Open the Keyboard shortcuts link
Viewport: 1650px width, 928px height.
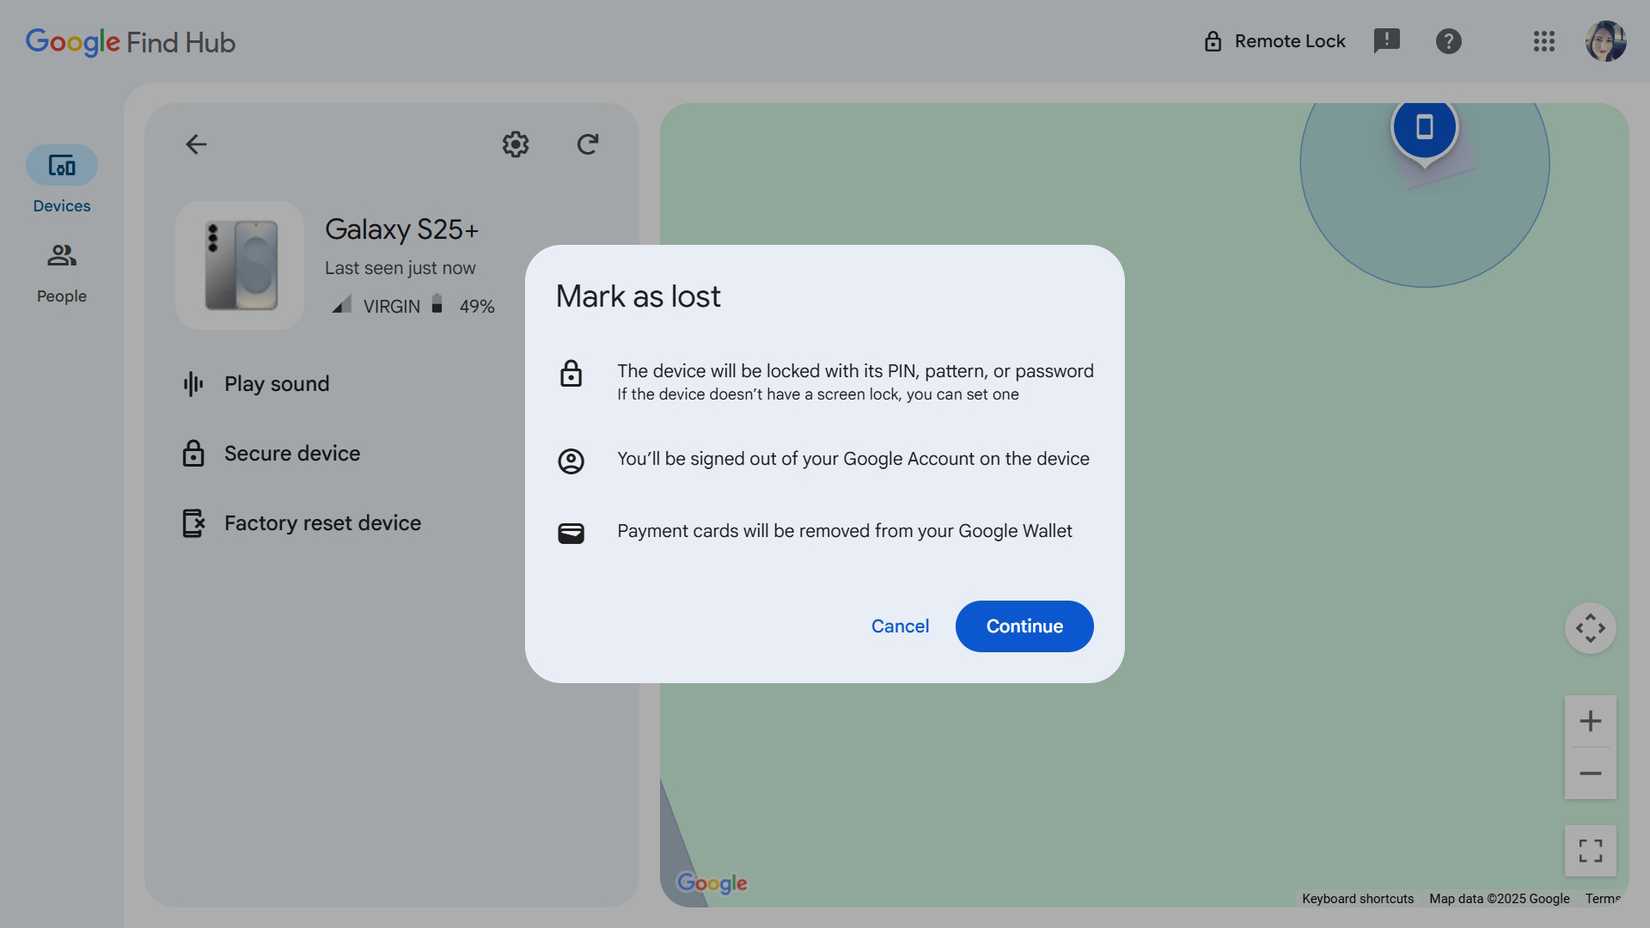pos(1357,898)
